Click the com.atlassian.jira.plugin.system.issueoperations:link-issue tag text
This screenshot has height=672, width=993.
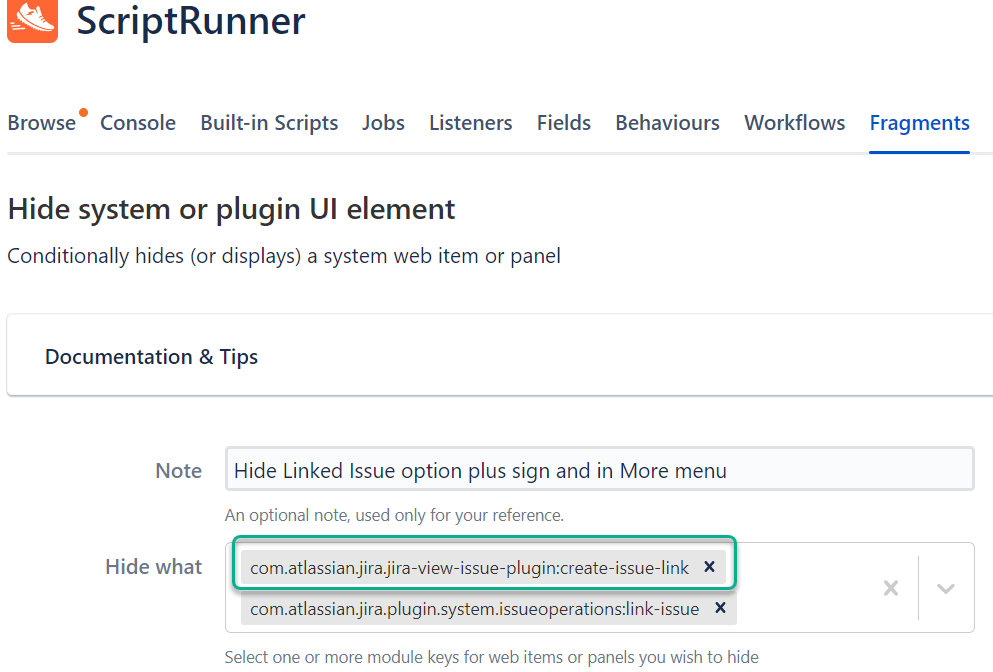[474, 609]
